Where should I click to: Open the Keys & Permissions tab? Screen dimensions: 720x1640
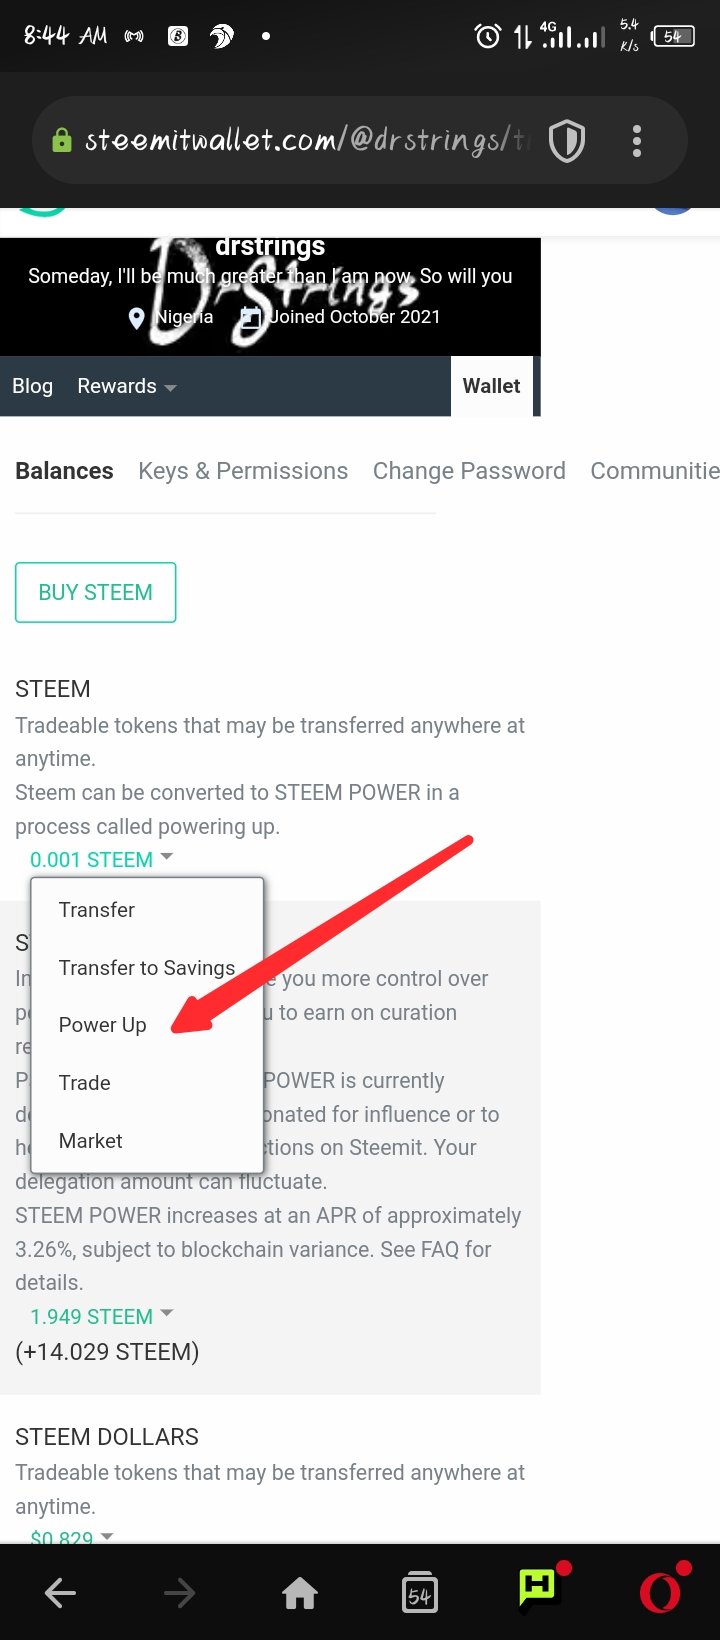point(243,471)
